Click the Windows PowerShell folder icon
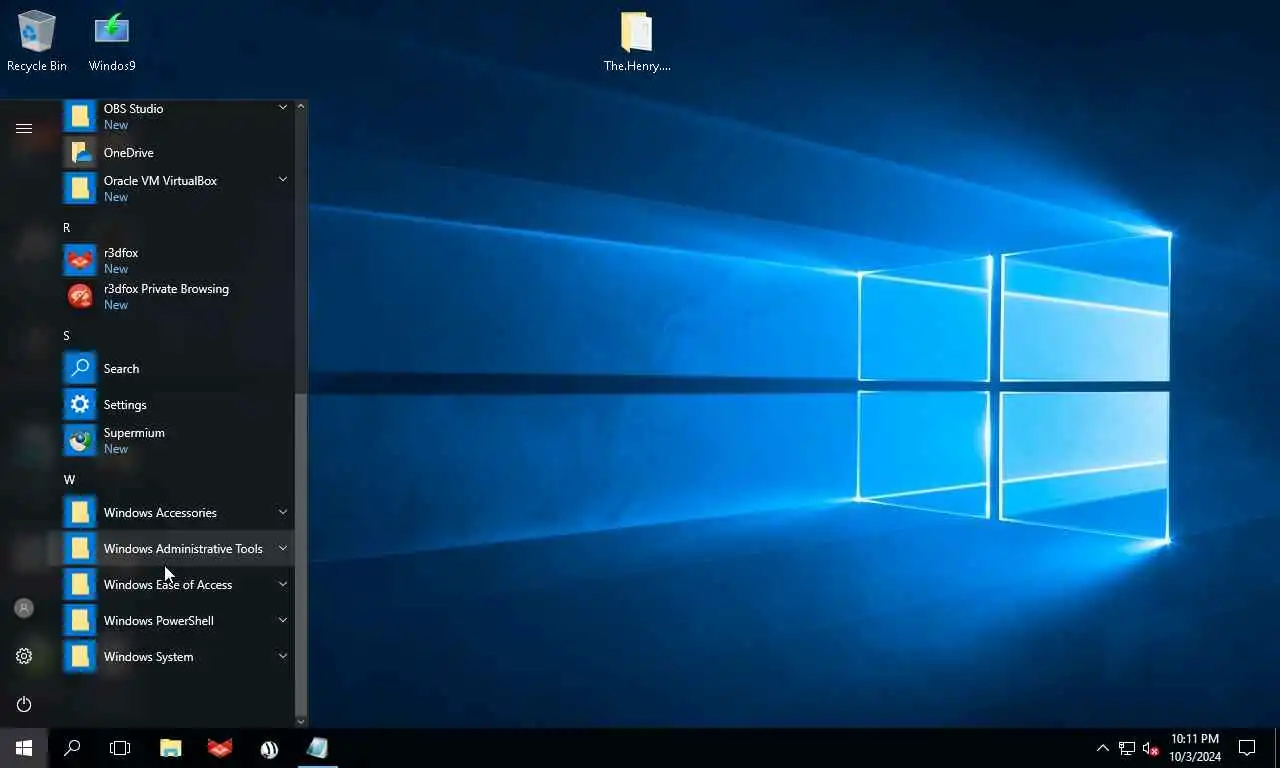 (80, 621)
